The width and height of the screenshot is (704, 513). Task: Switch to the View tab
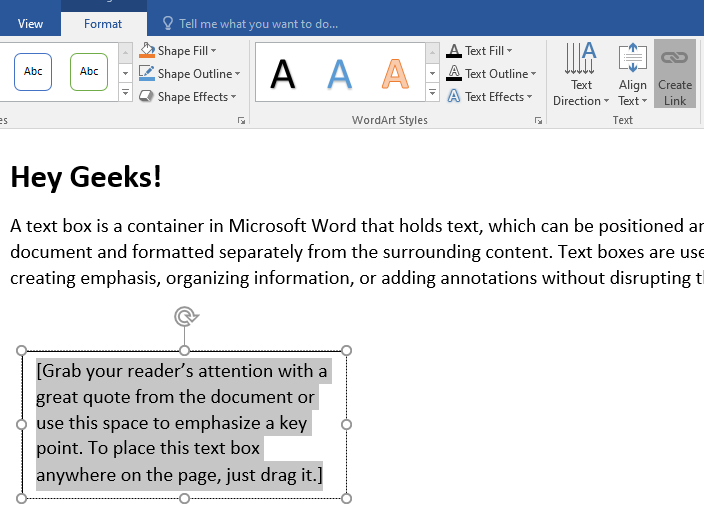point(30,24)
